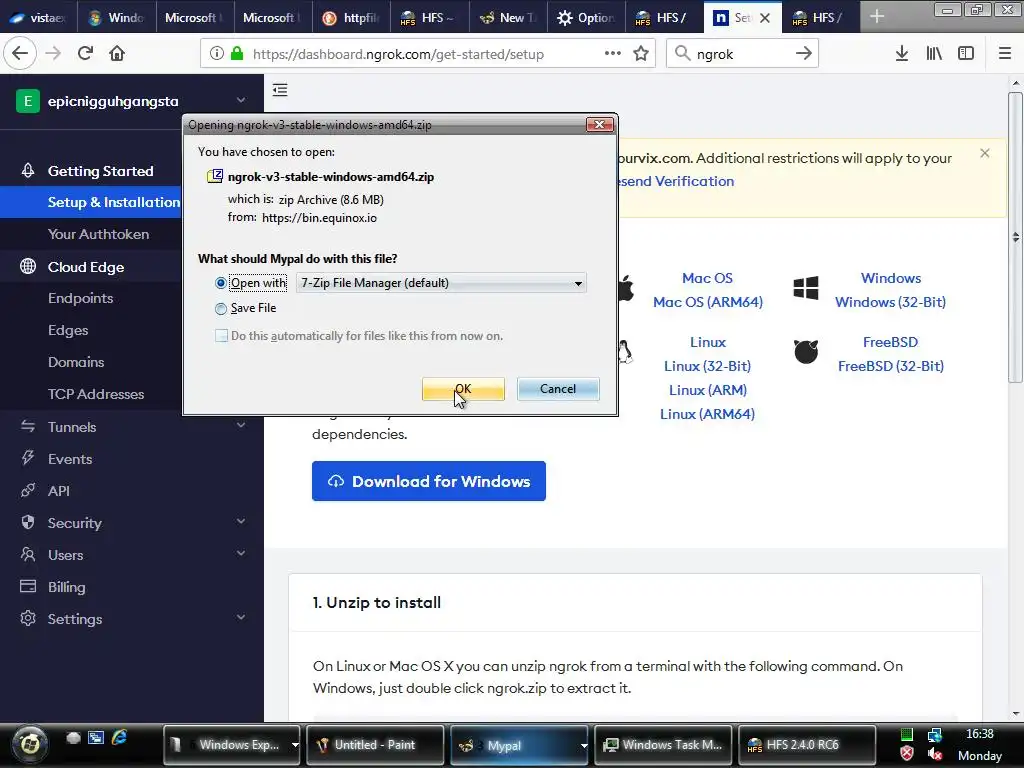Reload the current page
This screenshot has height=768, width=1024.
click(85, 54)
